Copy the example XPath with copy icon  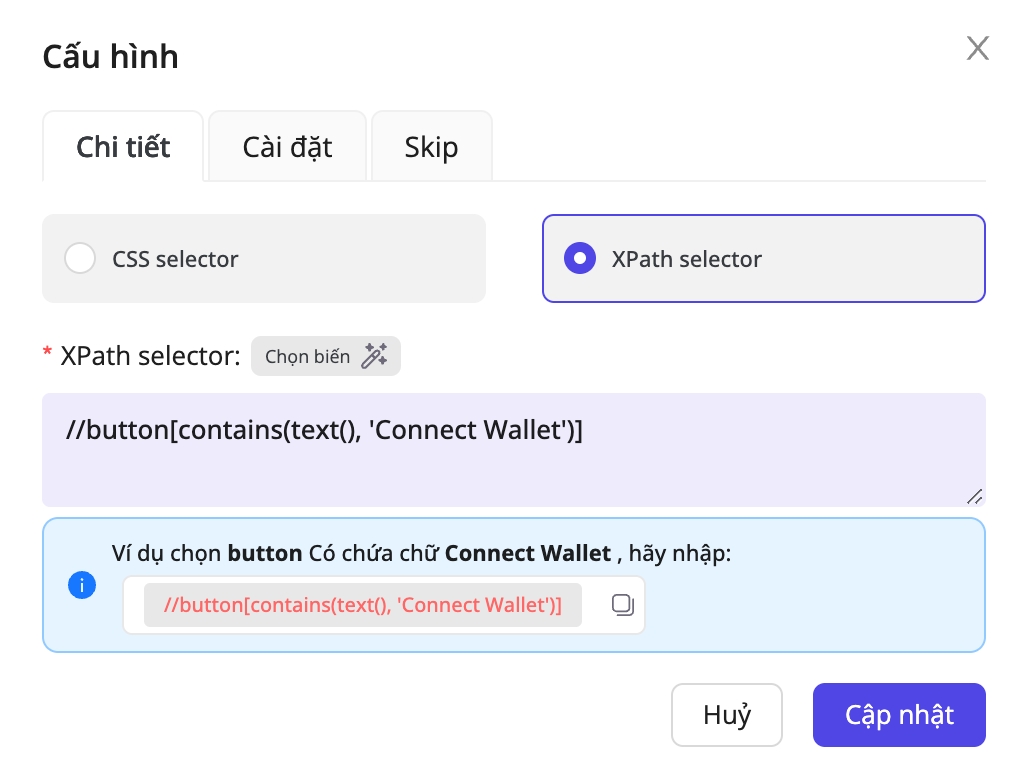click(622, 604)
